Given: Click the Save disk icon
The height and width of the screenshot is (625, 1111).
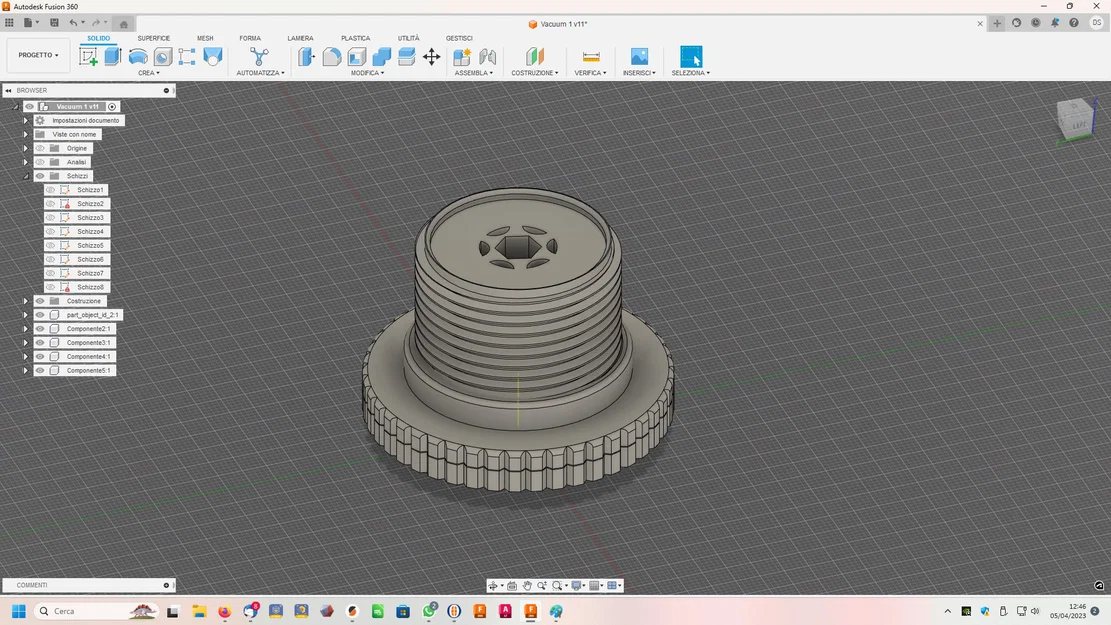Looking at the screenshot, I should [x=54, y=23].
